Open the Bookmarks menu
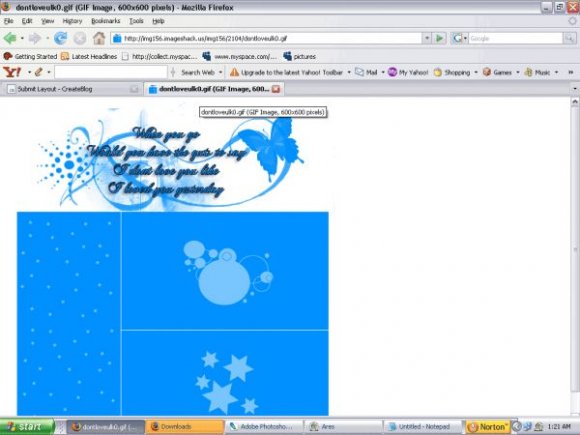The image size is (580, 435). pyautogui.click(x=105, y=21)
